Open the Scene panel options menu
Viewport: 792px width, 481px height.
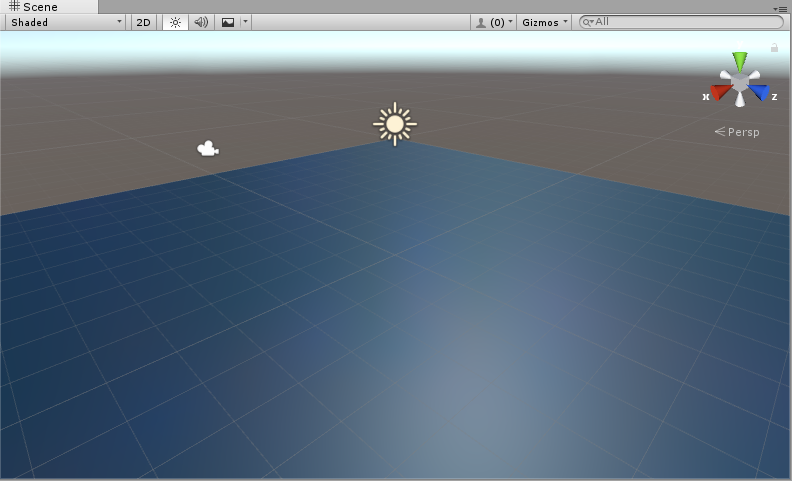(780, 9)
